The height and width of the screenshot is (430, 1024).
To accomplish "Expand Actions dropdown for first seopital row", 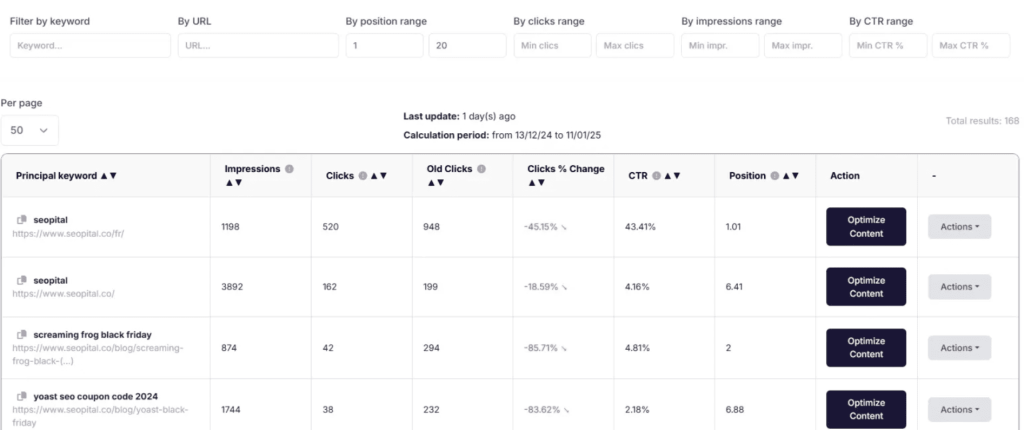I will pyautogui.click(x=959, y=226).
